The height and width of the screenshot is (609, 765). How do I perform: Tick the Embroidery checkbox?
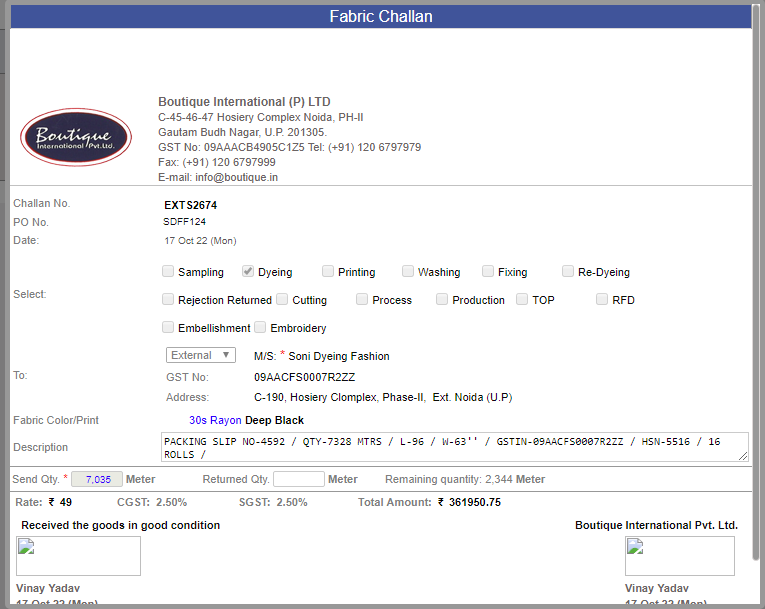point(260,327)
